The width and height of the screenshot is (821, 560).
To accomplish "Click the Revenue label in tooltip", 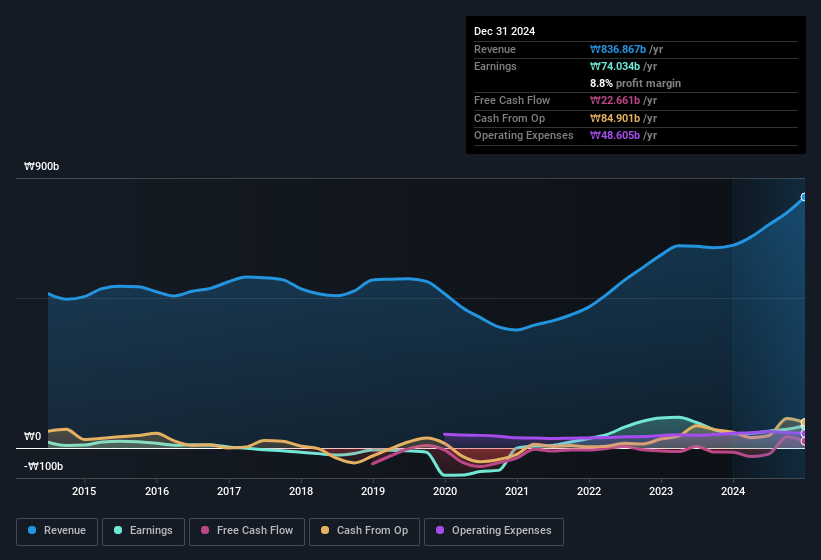I will [495, 49].
